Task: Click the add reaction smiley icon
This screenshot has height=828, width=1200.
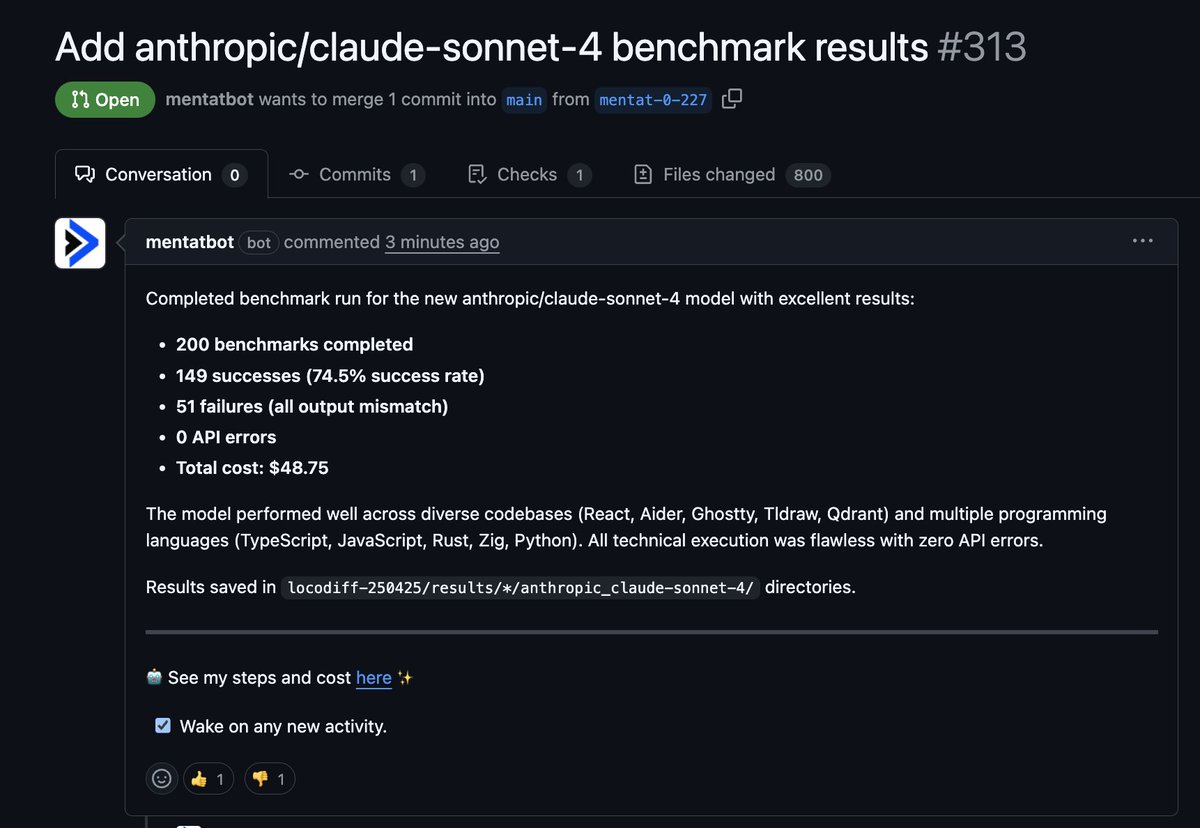Action: (161, 778)
